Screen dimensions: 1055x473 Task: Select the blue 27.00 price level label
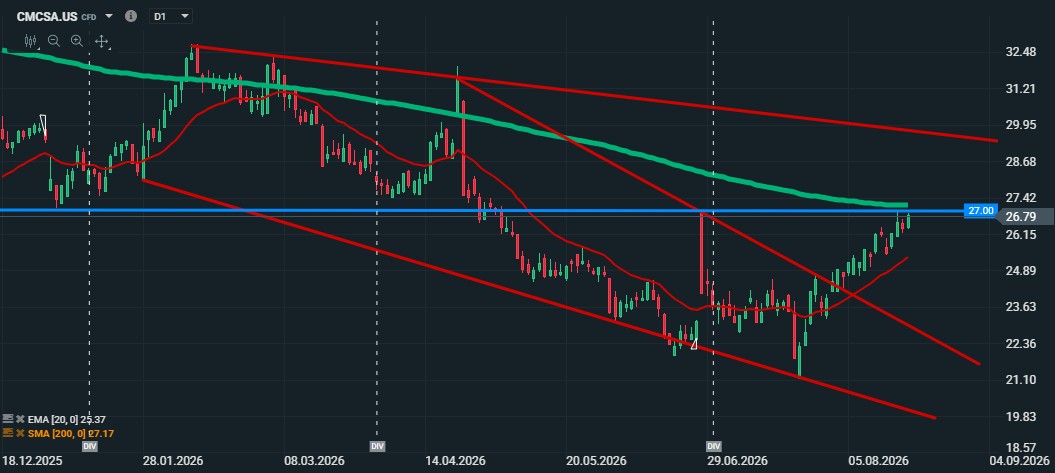(980, 211)
